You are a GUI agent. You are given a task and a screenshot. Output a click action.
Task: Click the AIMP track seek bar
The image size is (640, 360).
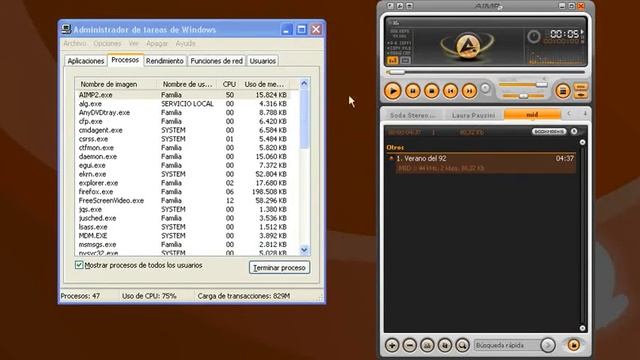pos(486,72)
